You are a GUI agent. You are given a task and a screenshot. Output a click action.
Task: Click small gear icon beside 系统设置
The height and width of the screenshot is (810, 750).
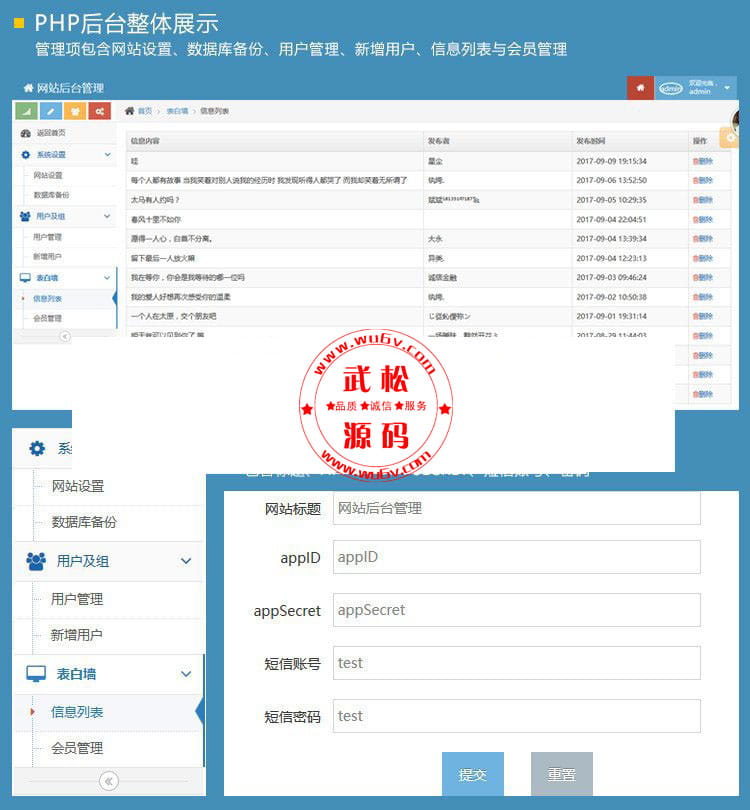pyautogui.click(x=25, y=154)
